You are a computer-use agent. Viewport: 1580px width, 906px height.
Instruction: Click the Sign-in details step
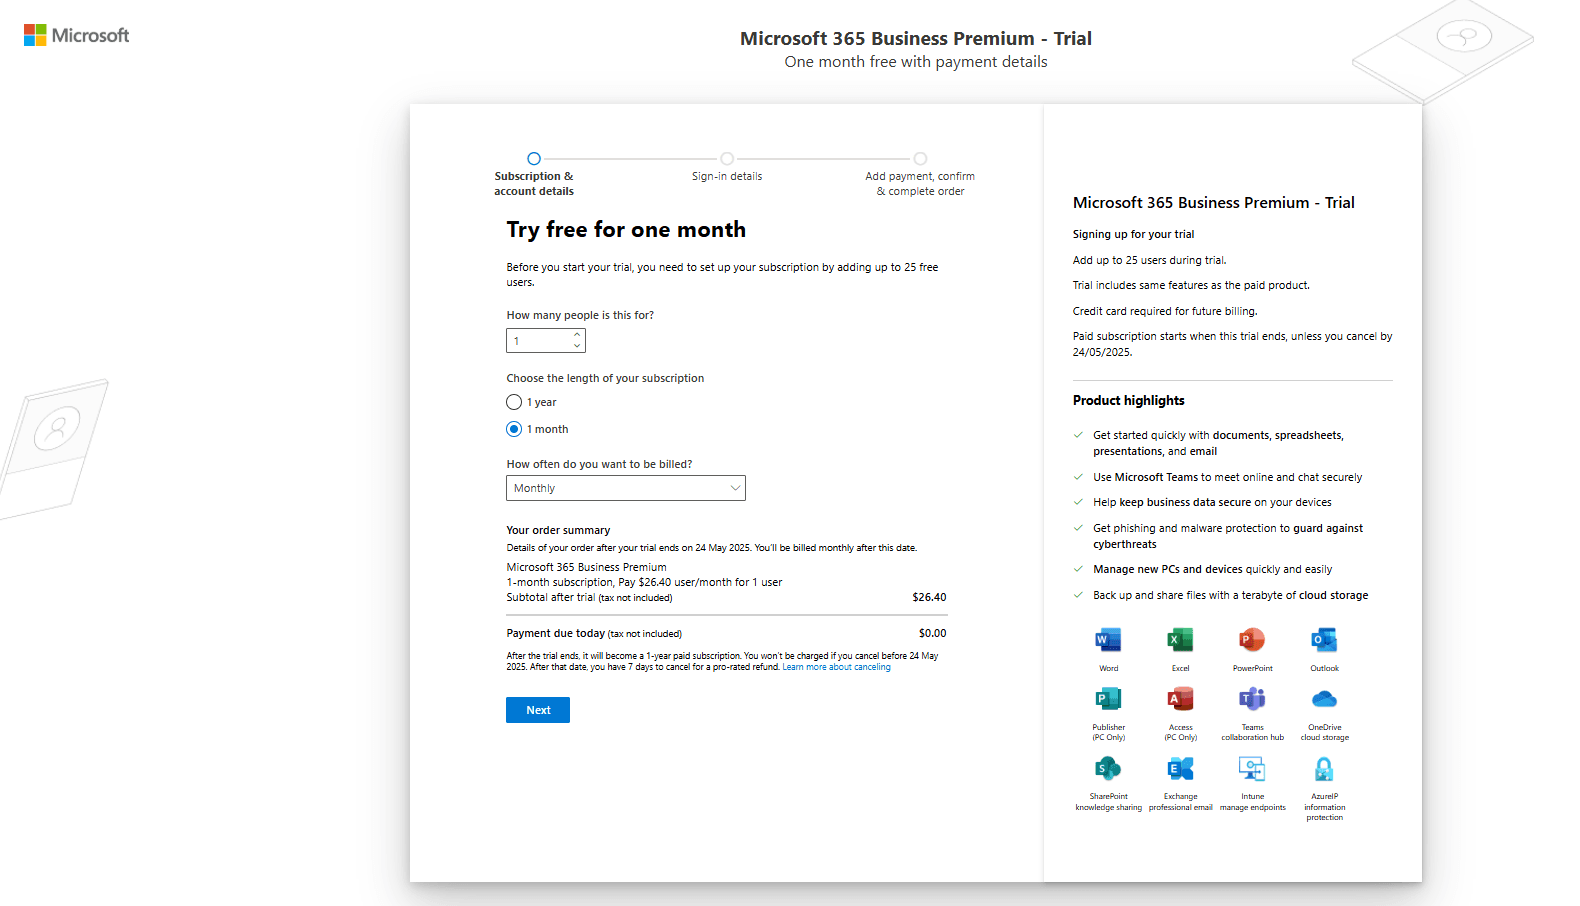[727, 168]
